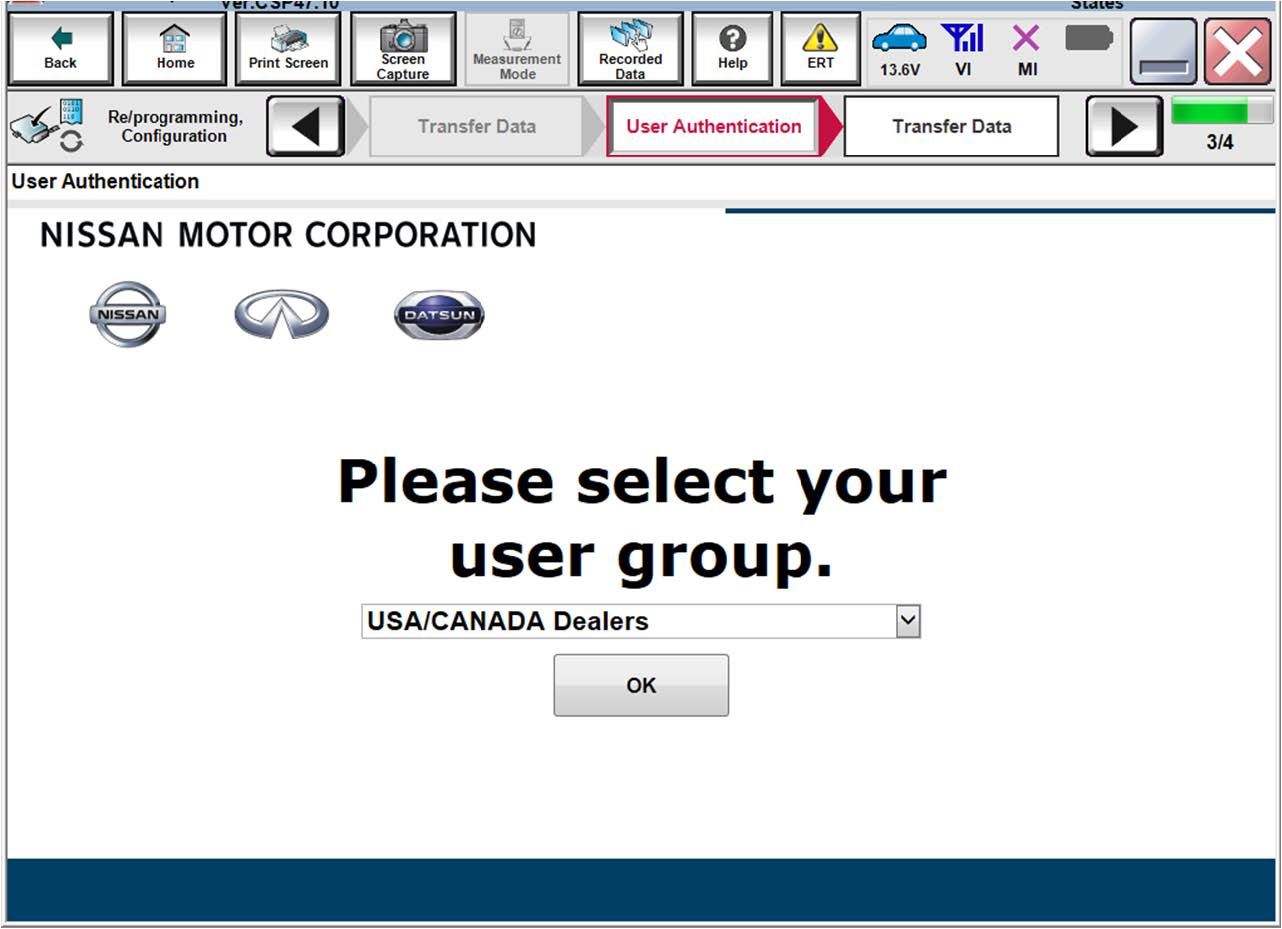
Task: Go to previous step with left arrow
Action: pos(306,126)
